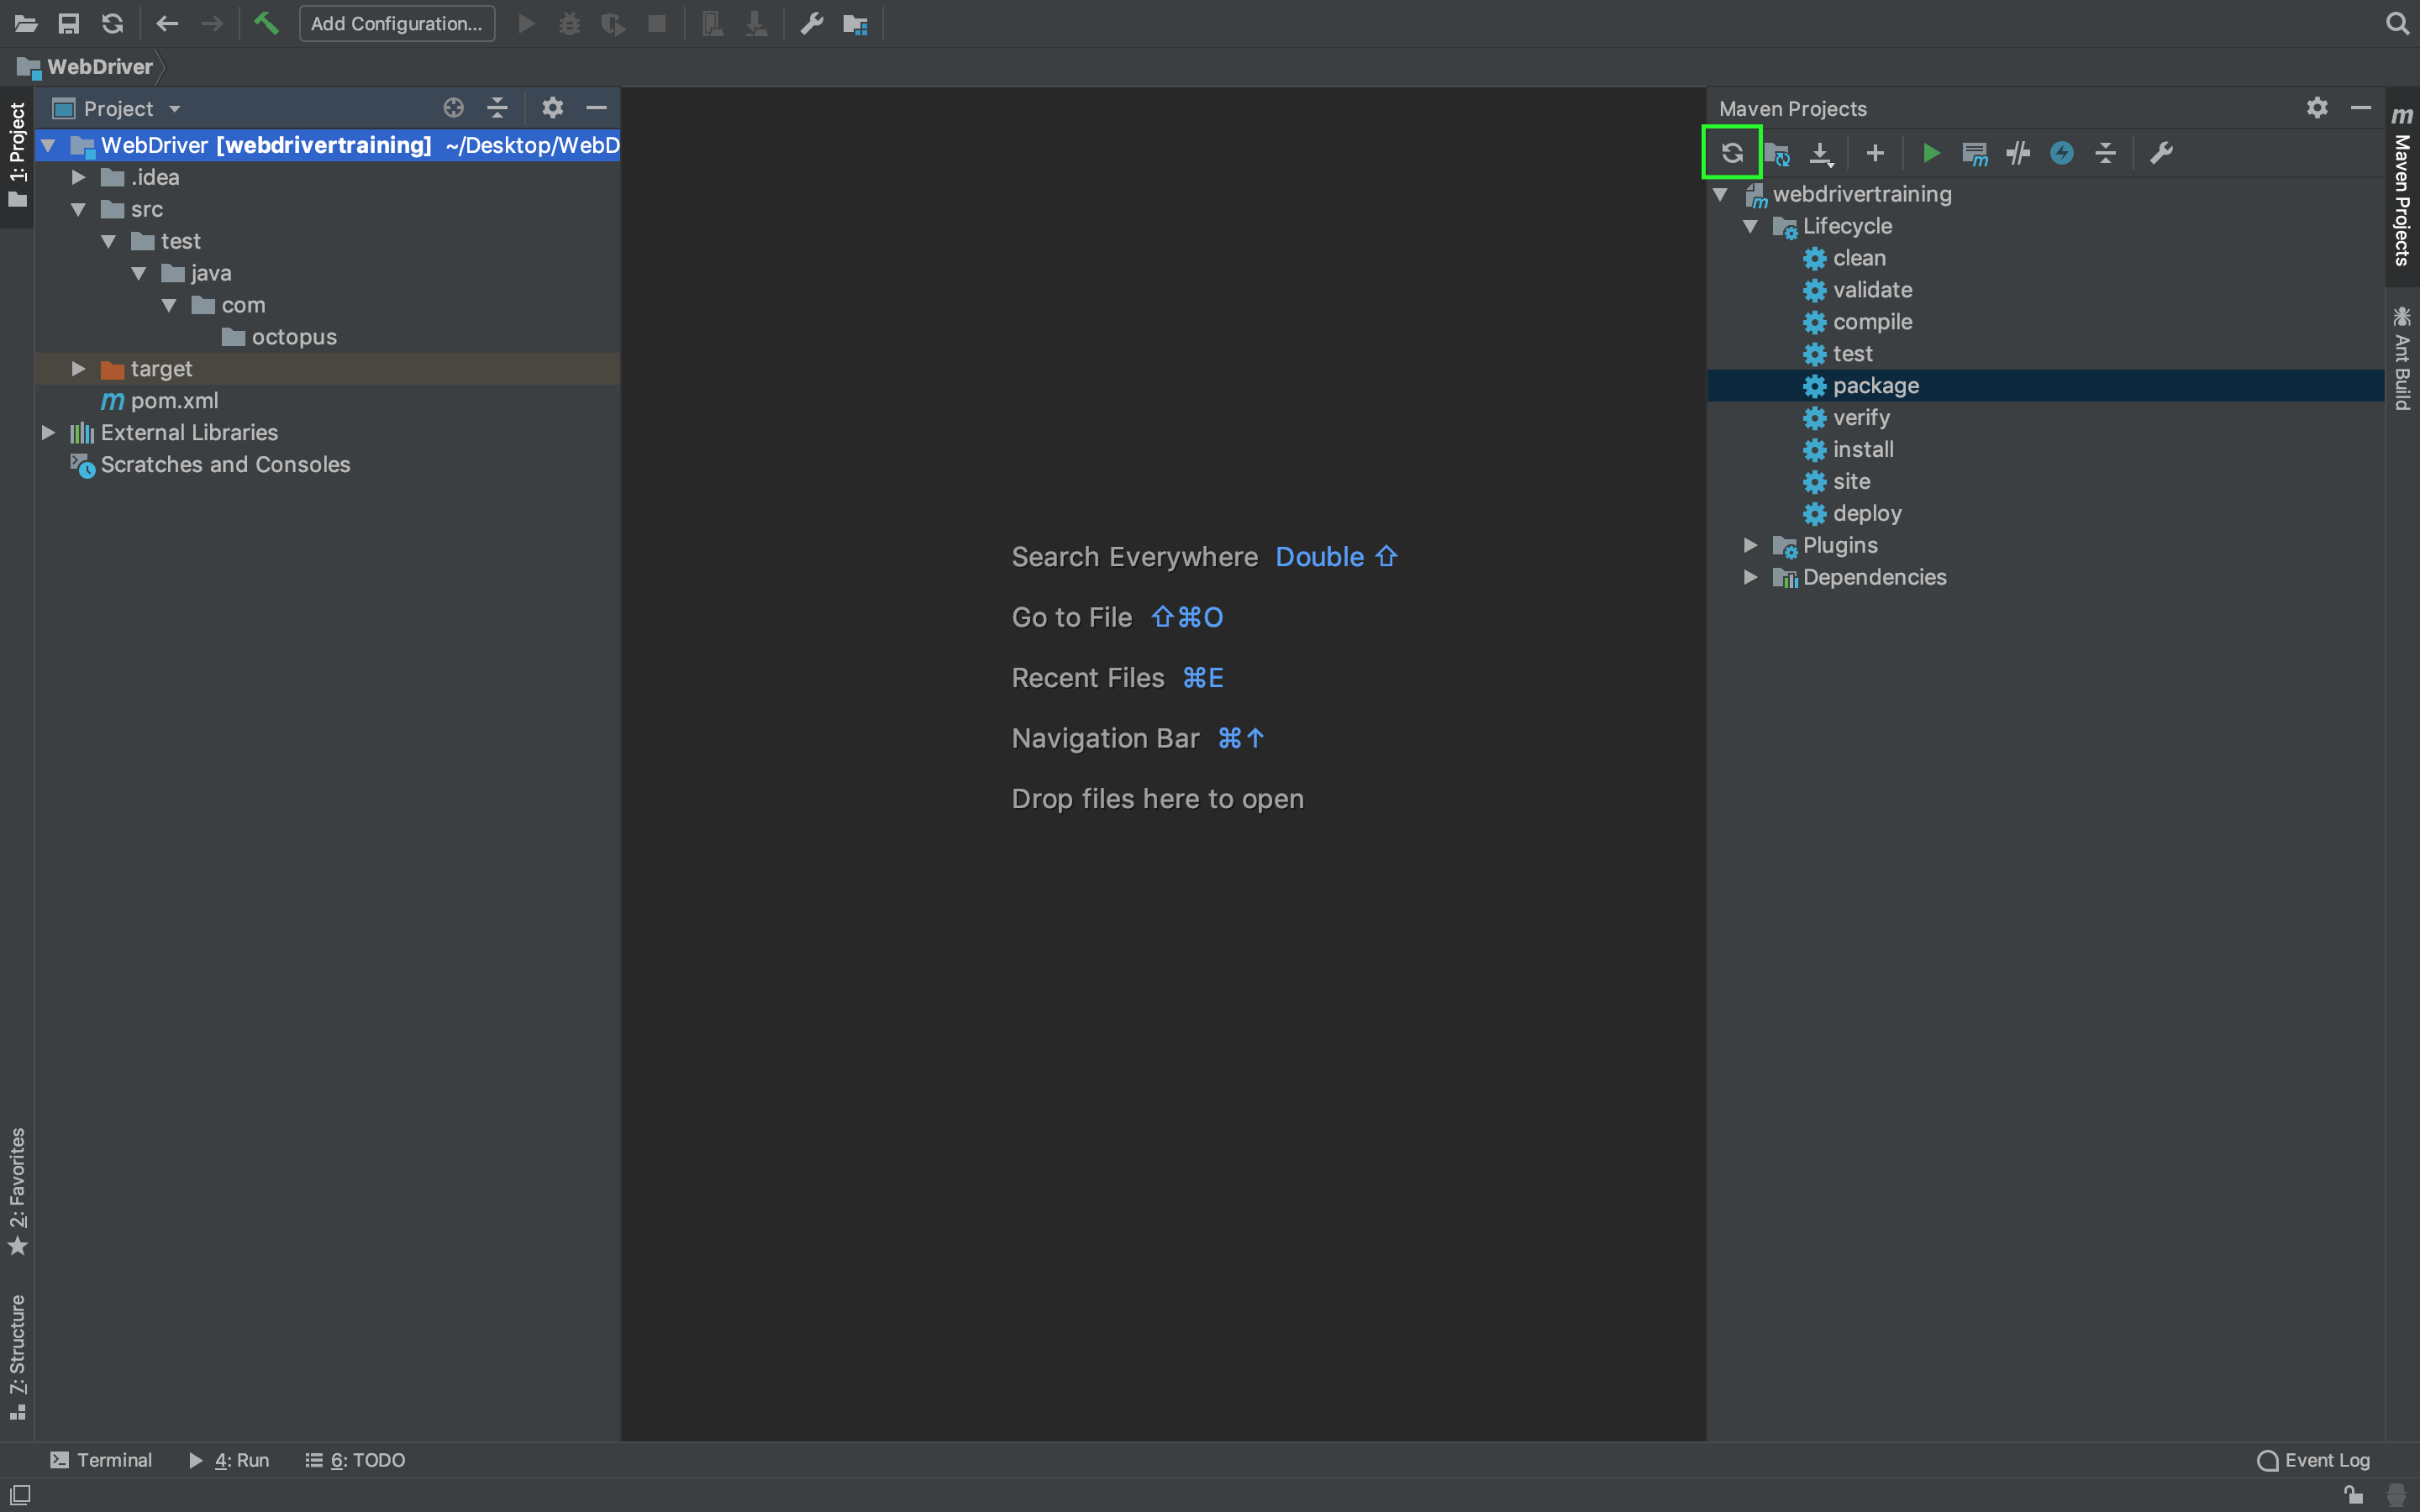Click the Add Configuration button
2420x1512 pixels.
pos(397,23)
